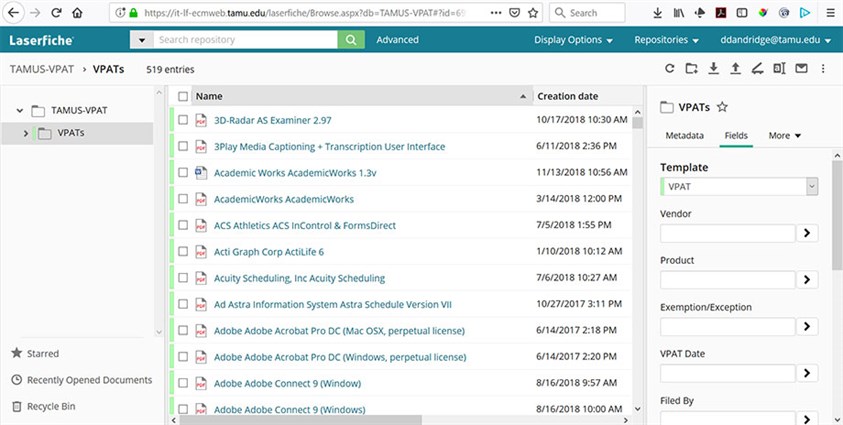This screenshot has height=425, width=843.
Task: Open the More tab dropdown
Action: coord(784,135)
